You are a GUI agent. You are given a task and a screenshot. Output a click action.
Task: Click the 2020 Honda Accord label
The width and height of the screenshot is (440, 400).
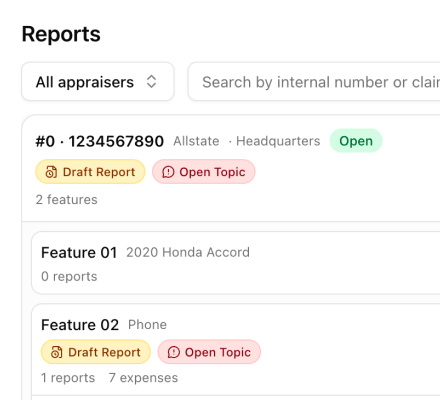coord(188,252)
